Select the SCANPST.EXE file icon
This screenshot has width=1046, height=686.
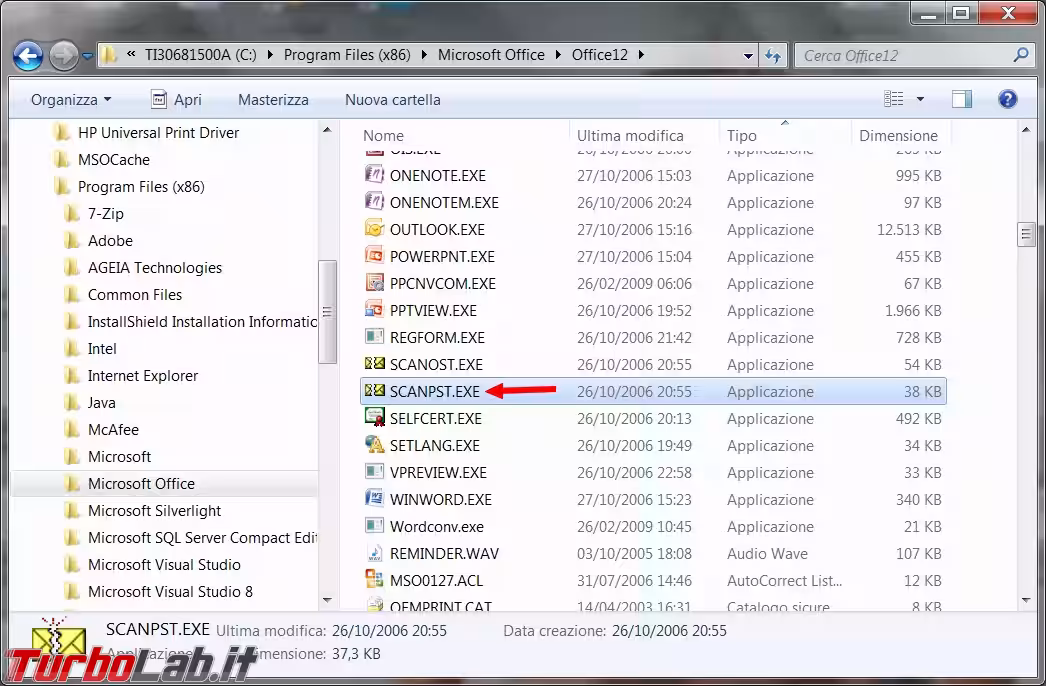coord(374,391)
